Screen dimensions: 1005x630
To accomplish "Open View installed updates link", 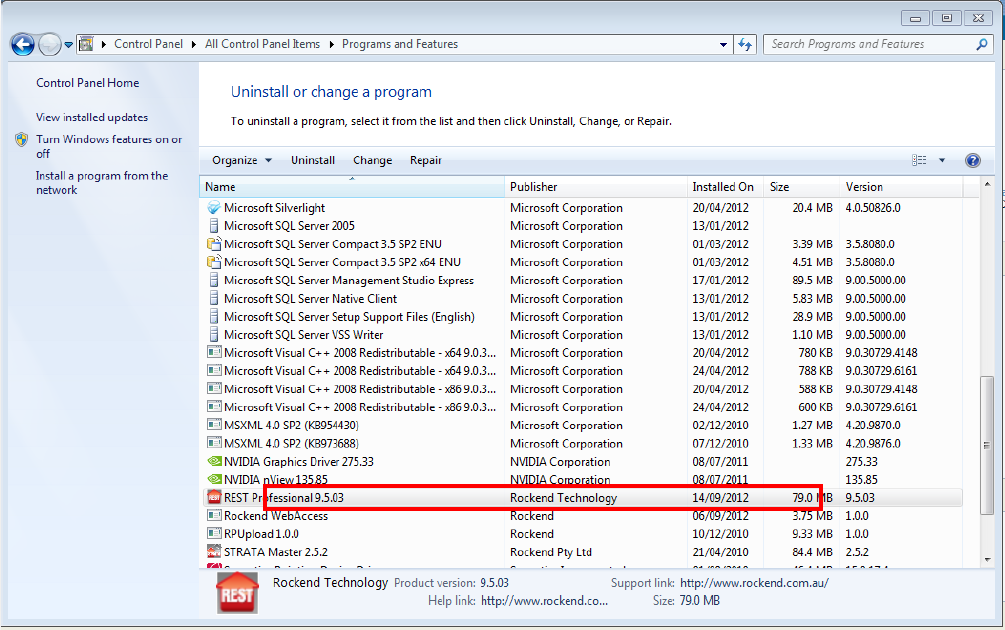I will point(92,117).
